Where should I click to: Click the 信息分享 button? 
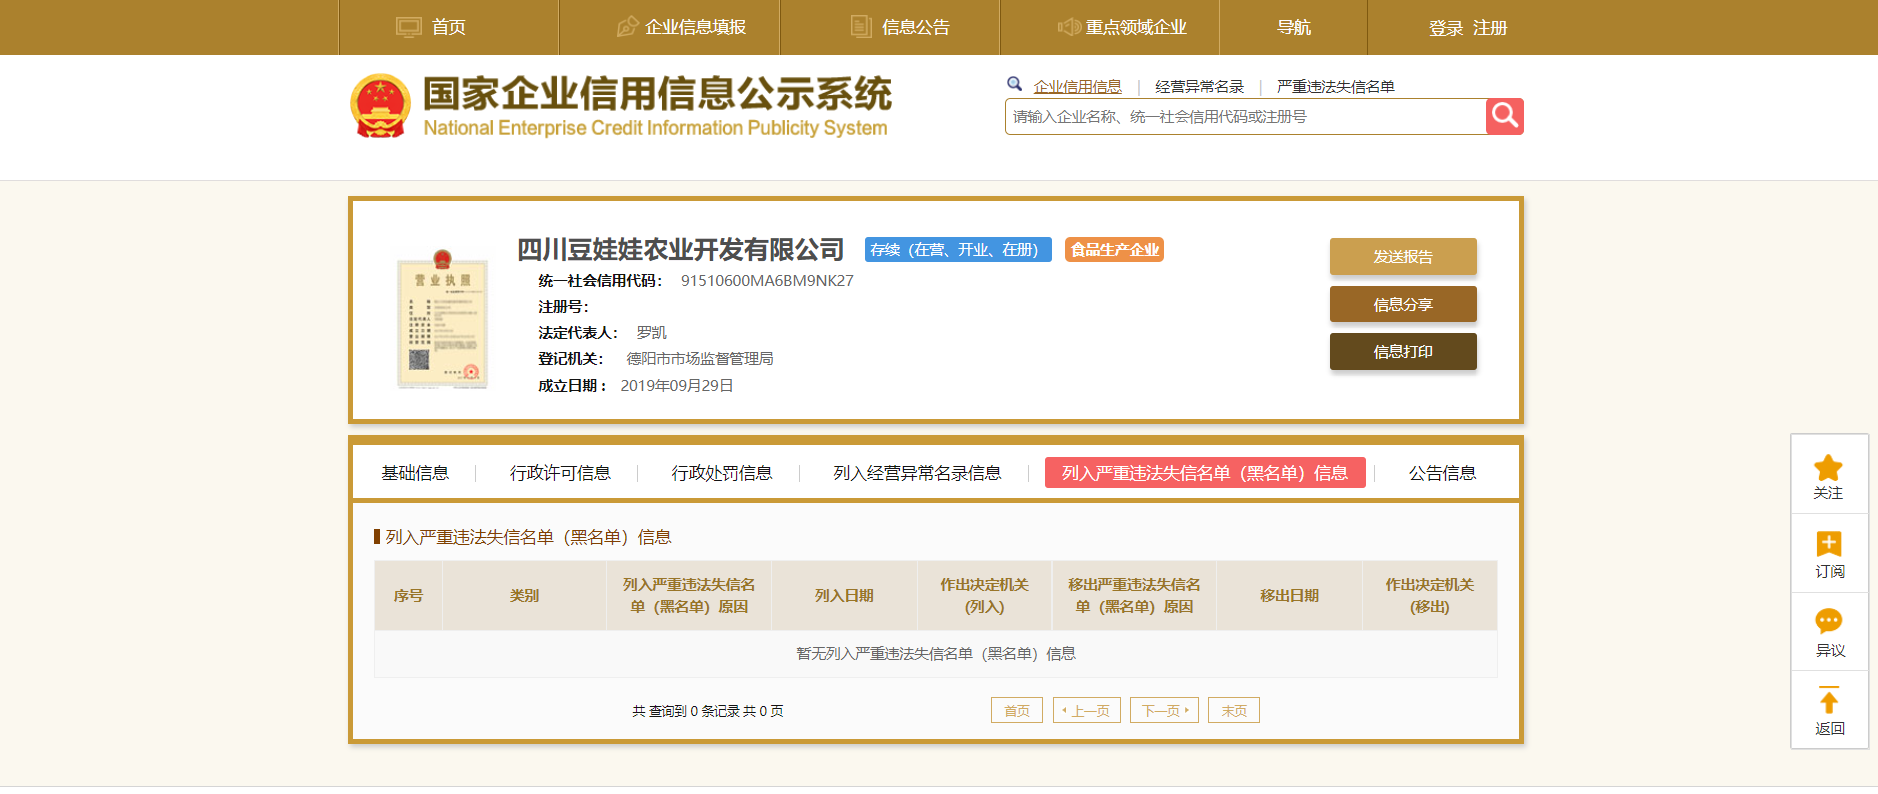[1403, 305]
